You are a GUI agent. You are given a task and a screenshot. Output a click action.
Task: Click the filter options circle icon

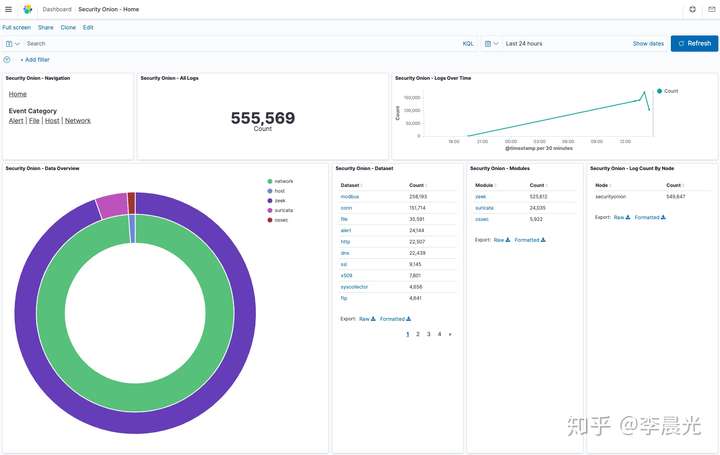point(7,60)
